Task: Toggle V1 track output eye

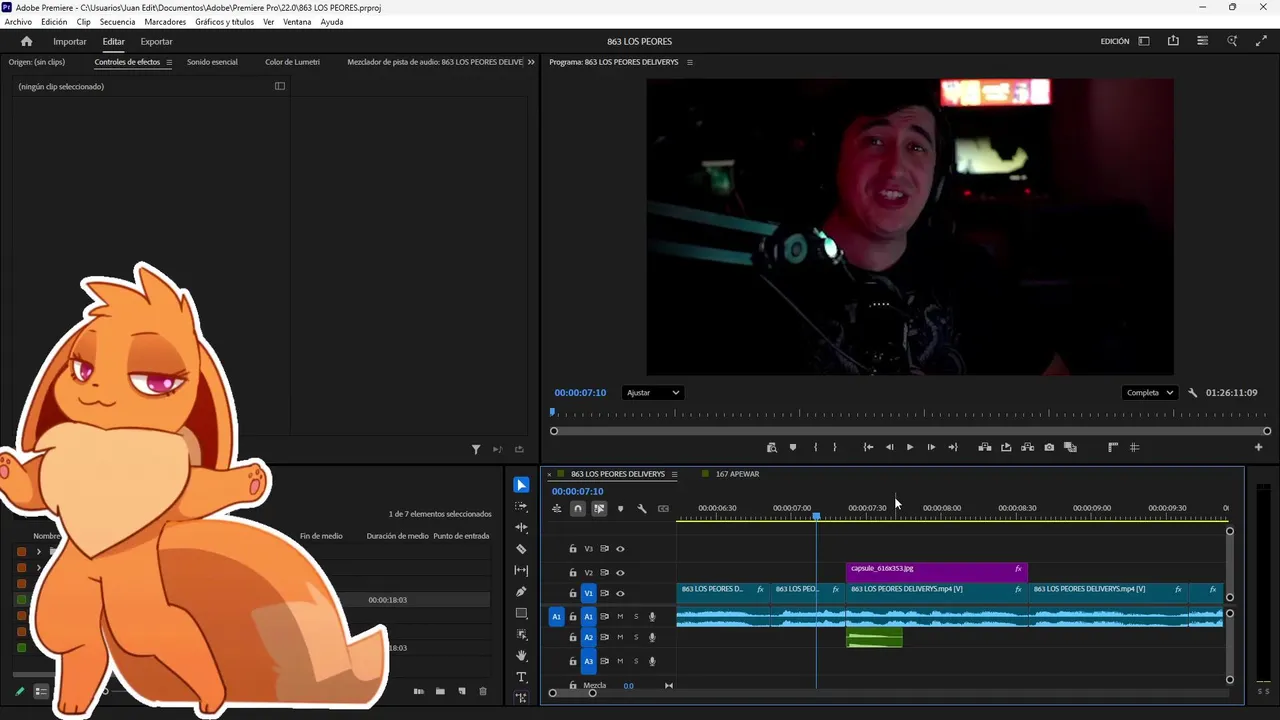Action: click(x=620, y=593)
